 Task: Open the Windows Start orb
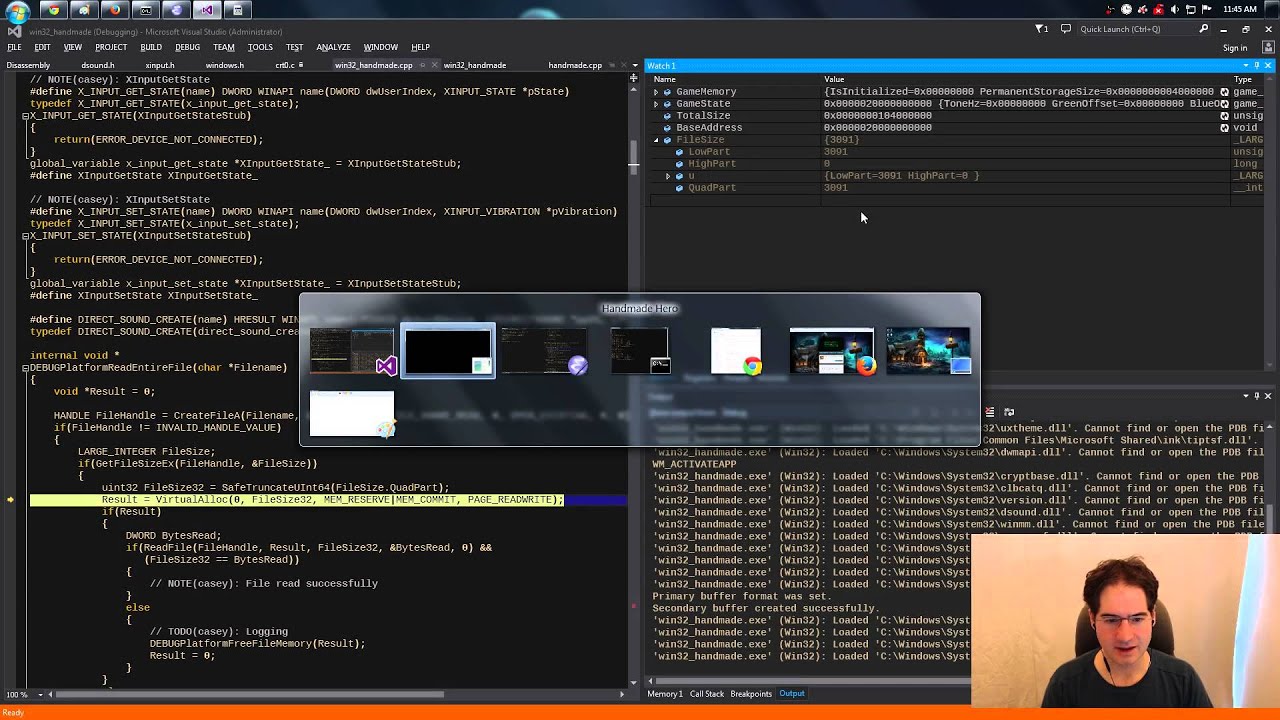[17, 12]
